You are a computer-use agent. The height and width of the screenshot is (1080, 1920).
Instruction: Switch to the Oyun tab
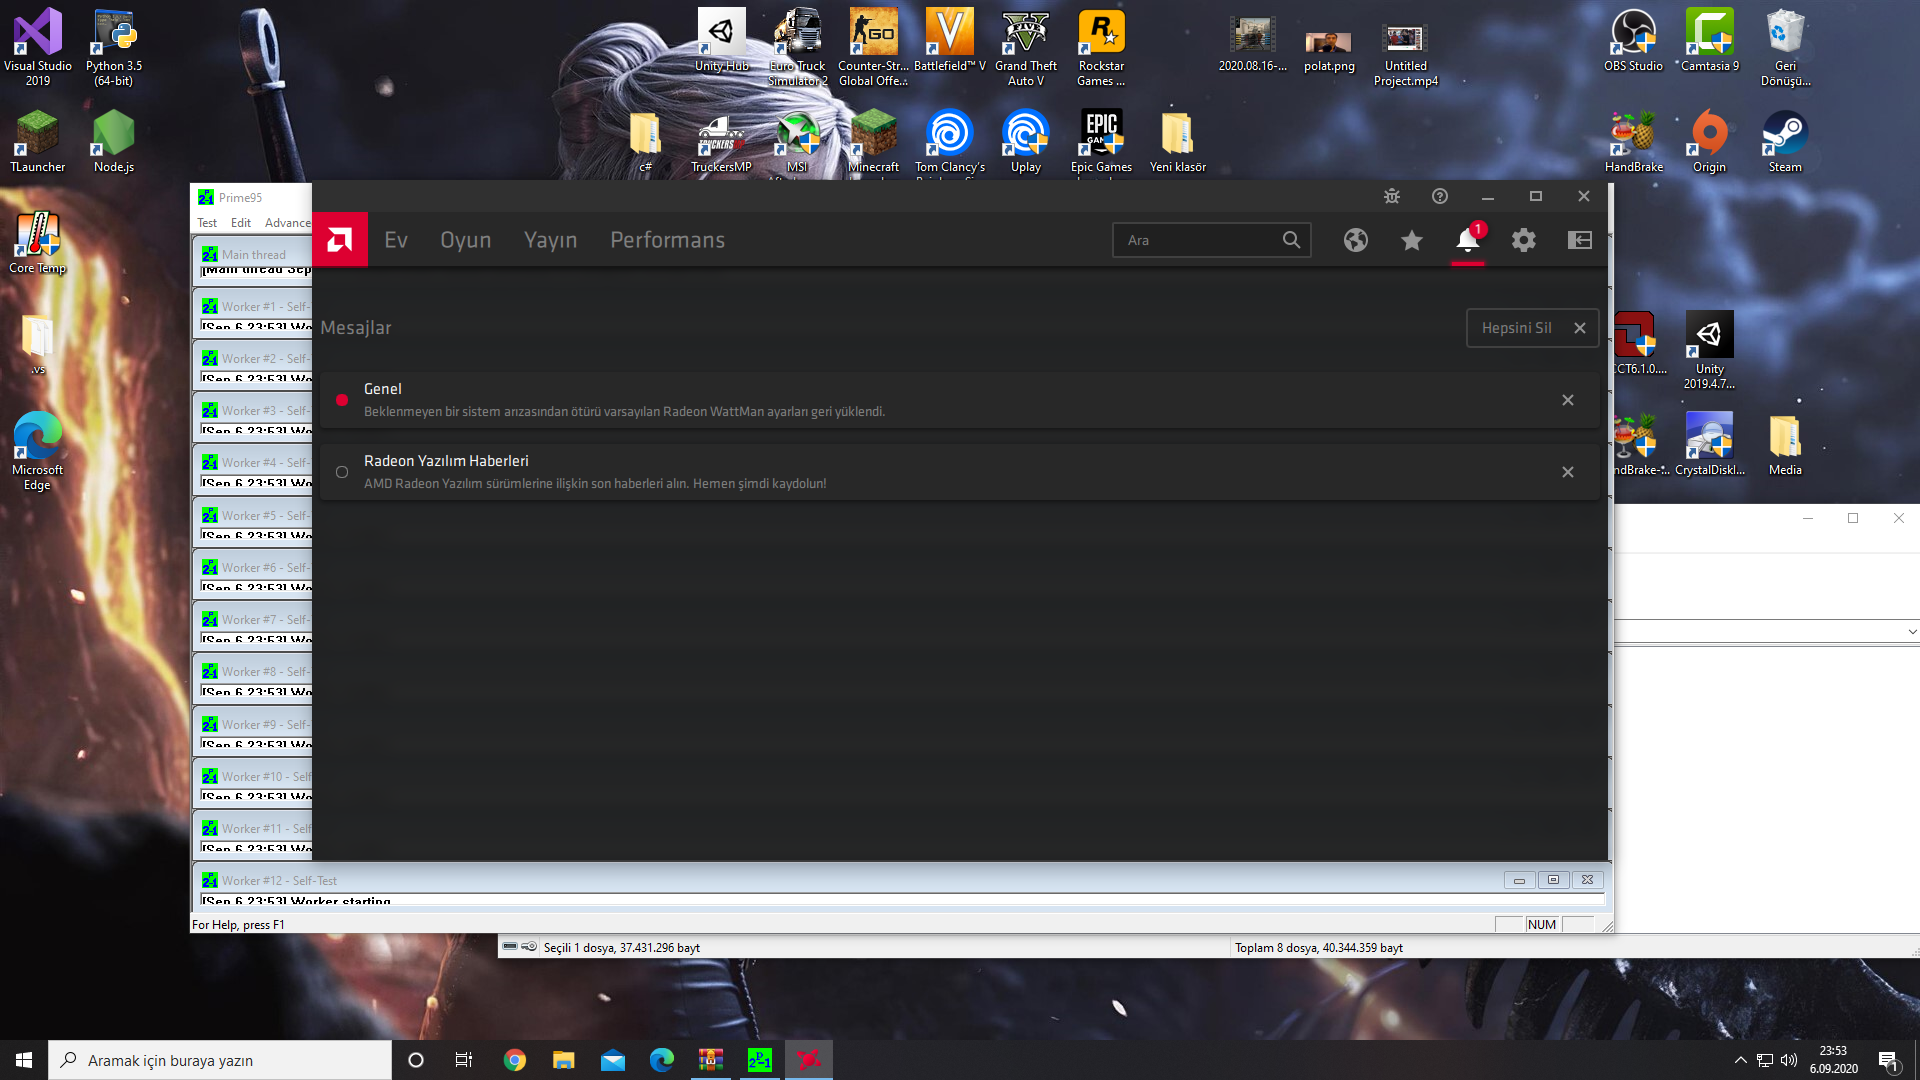pyautogui.click(x=466, y=240)
